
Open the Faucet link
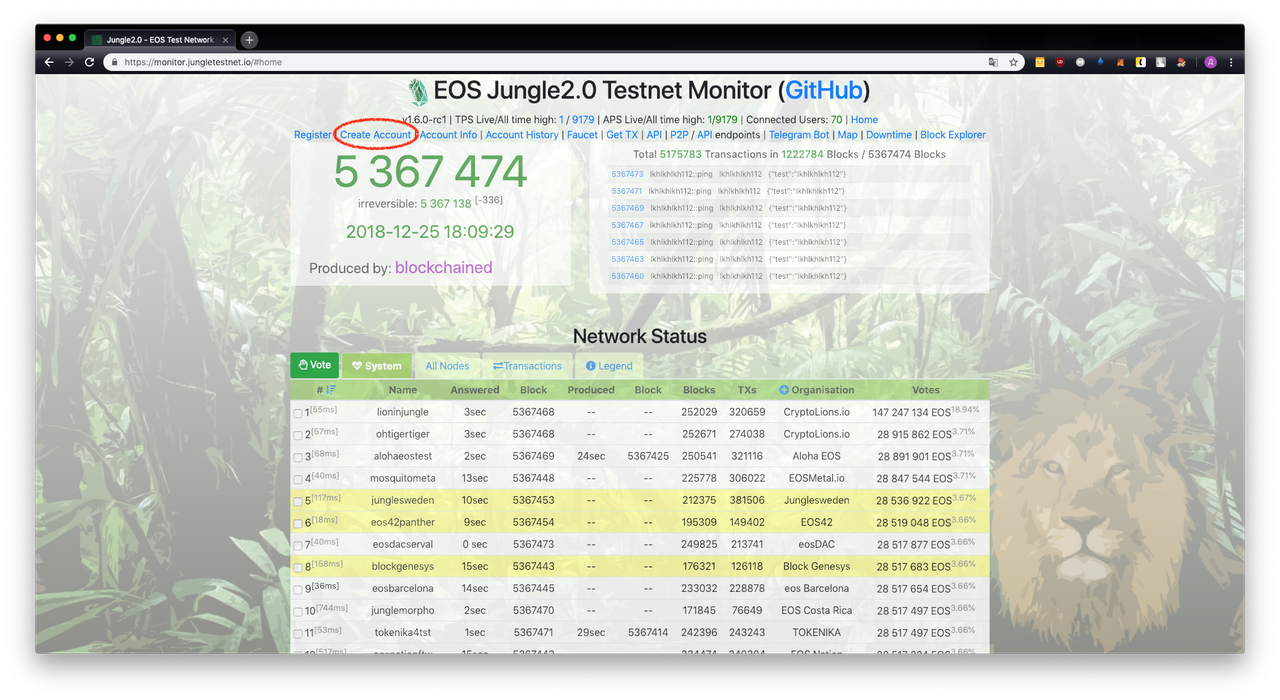(x=582, y=135)
